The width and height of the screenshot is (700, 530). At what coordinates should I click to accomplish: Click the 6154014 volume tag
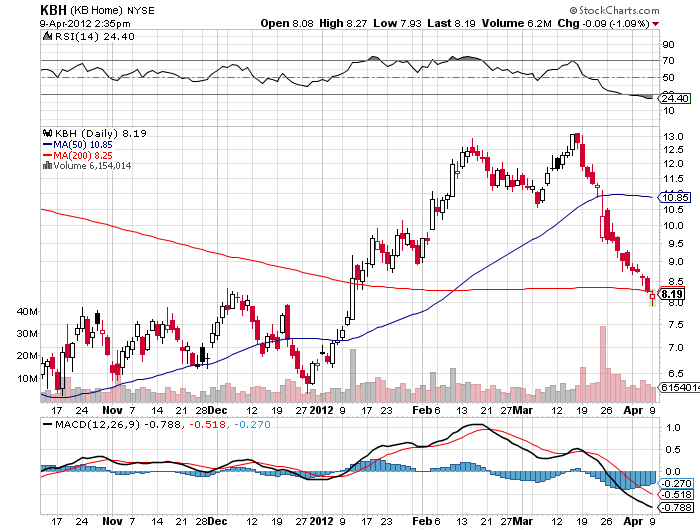point(679,388)
